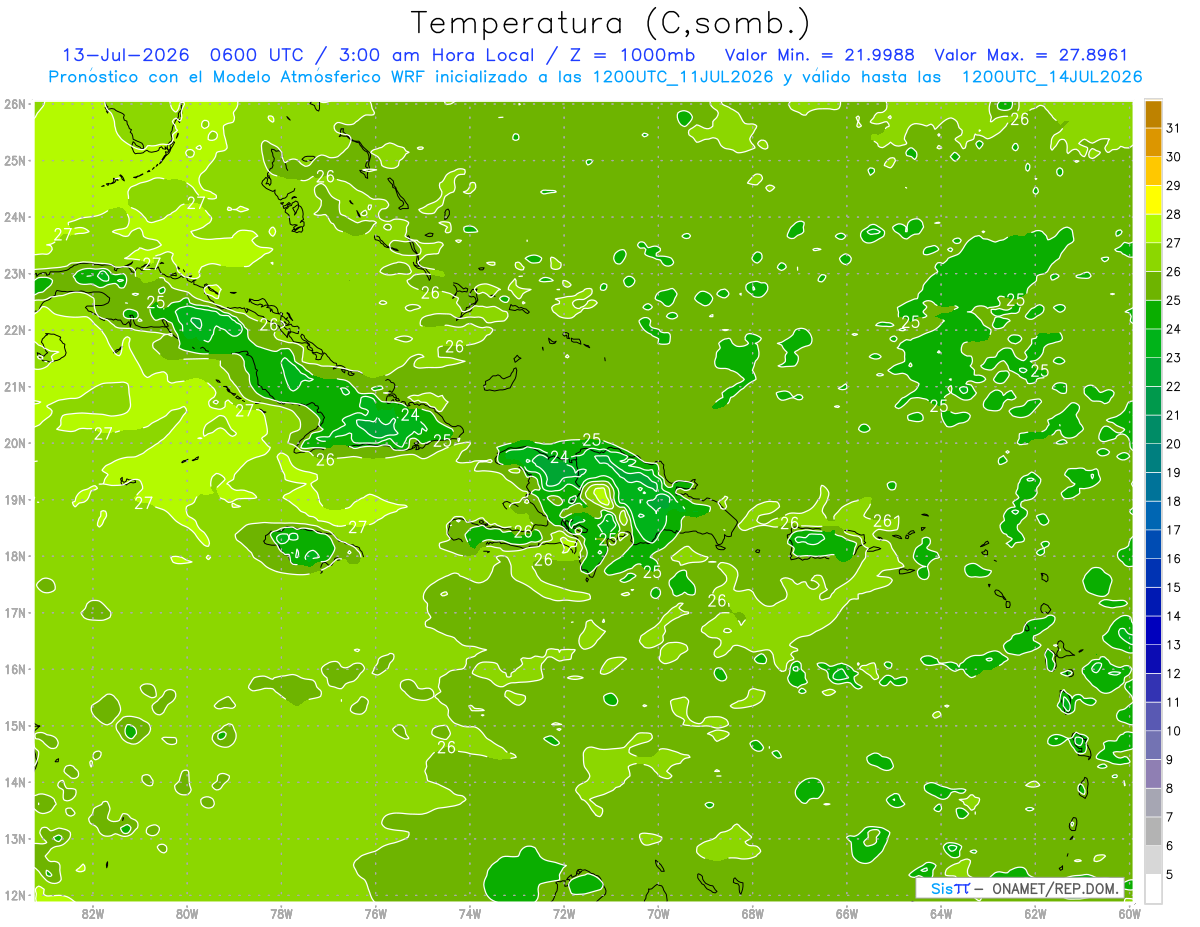1200x927 pixels.
Task: Click the "23N" latitude axis label
Action: 14,273
